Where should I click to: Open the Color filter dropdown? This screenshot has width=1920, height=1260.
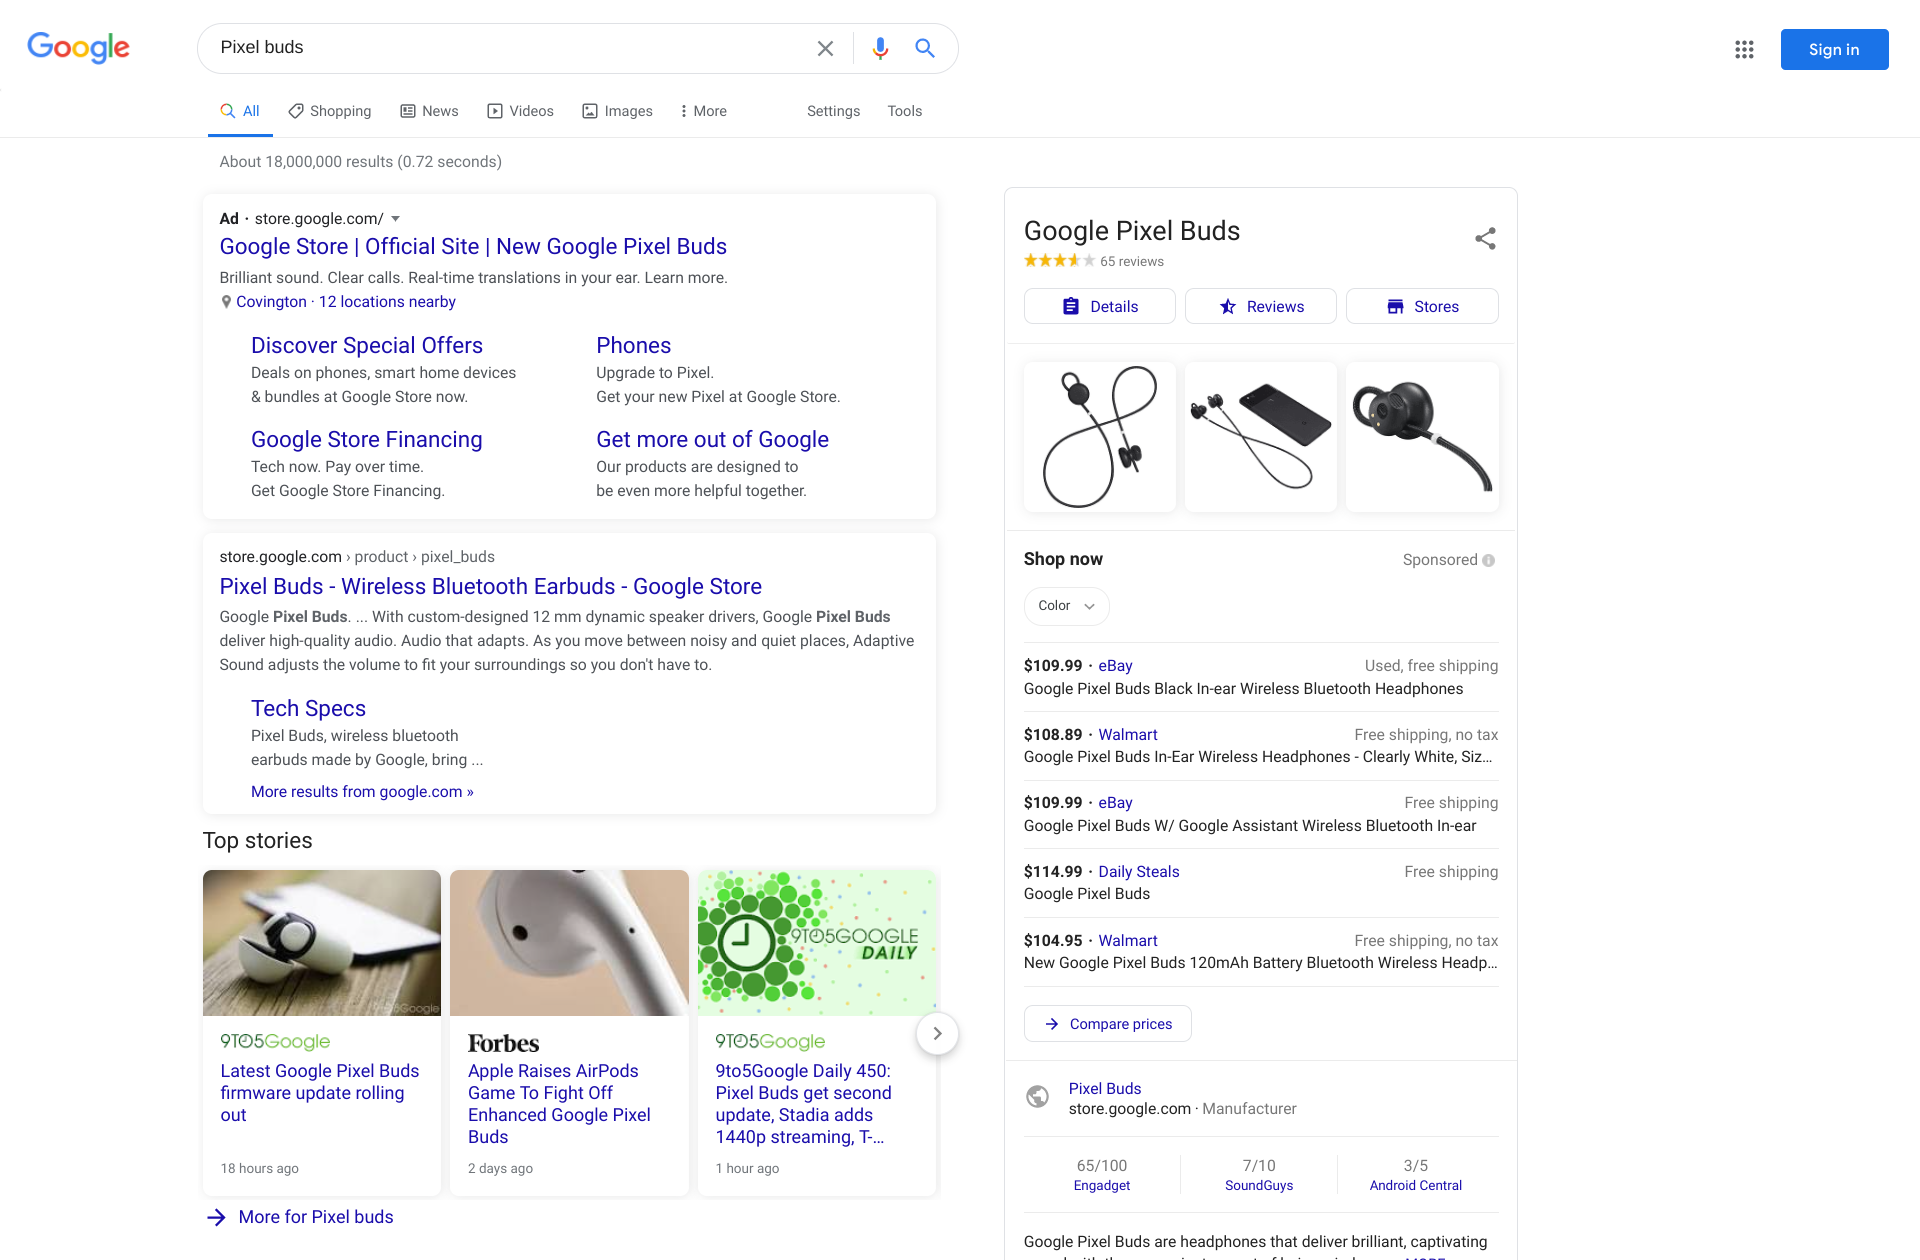click(1066, 606)
